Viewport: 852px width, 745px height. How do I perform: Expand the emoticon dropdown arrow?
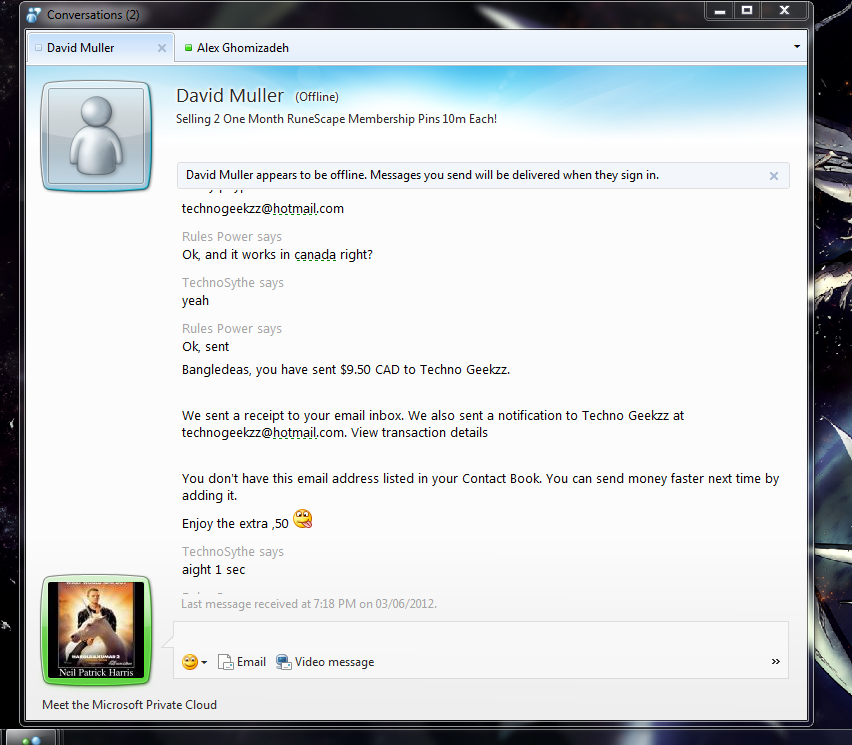click(204, 662)
